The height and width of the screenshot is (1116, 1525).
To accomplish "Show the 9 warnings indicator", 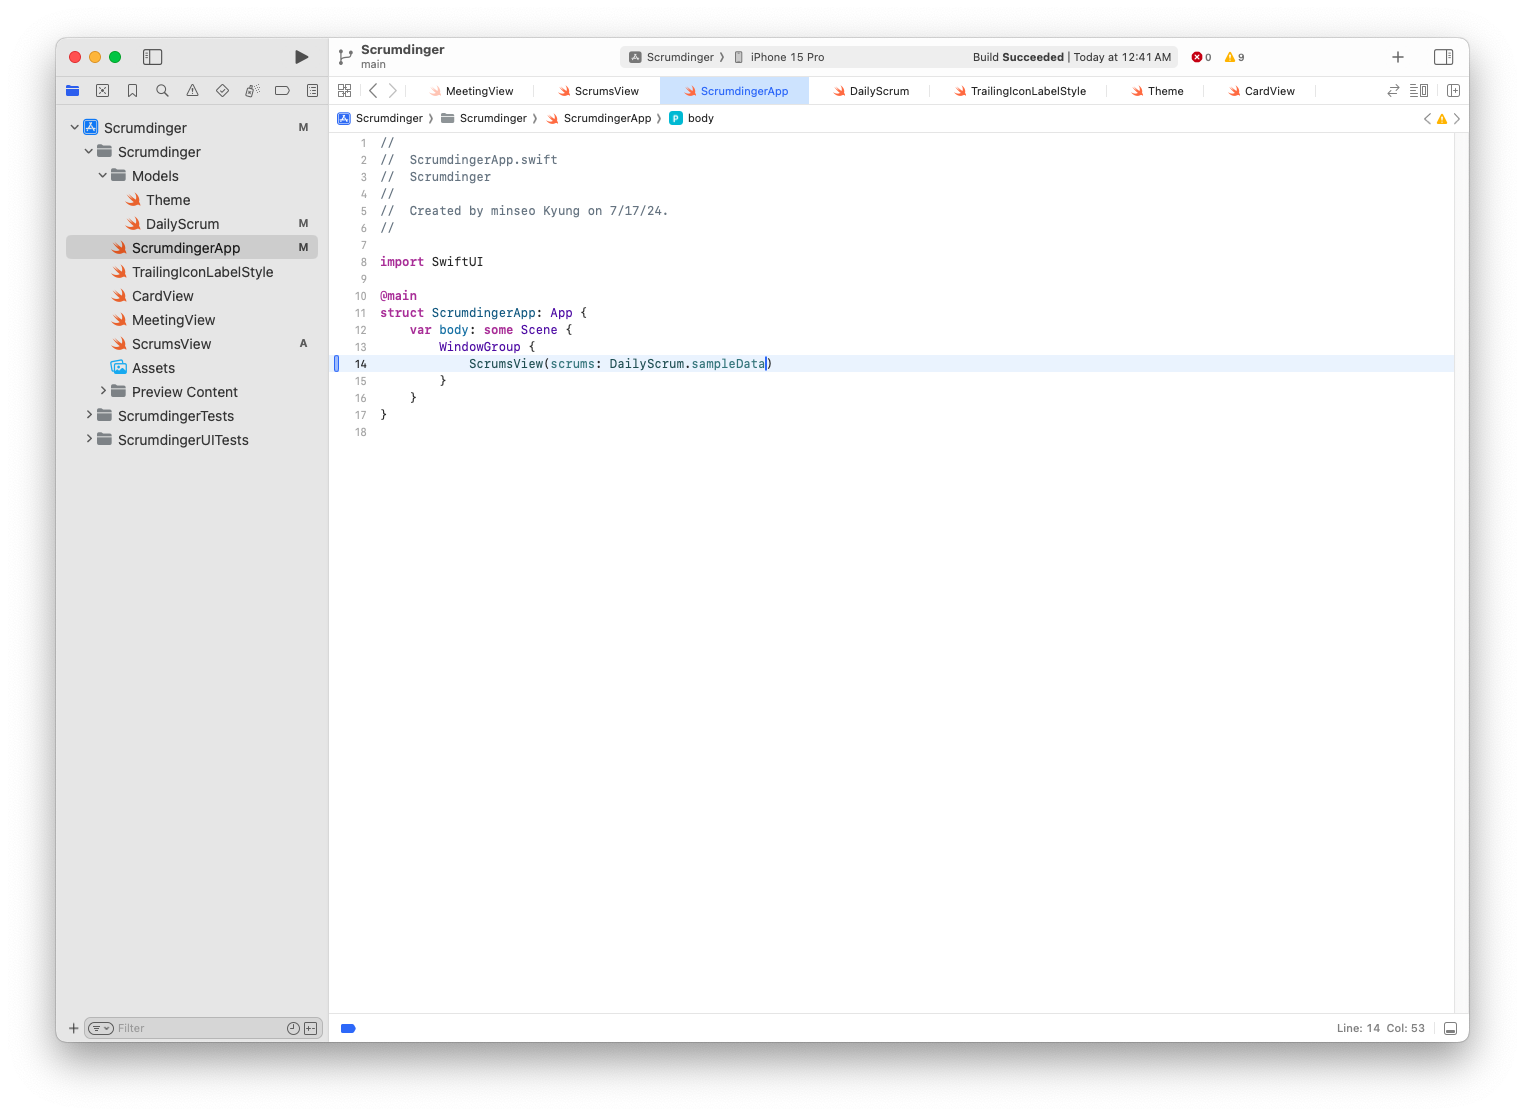I will coord(1234,57).
